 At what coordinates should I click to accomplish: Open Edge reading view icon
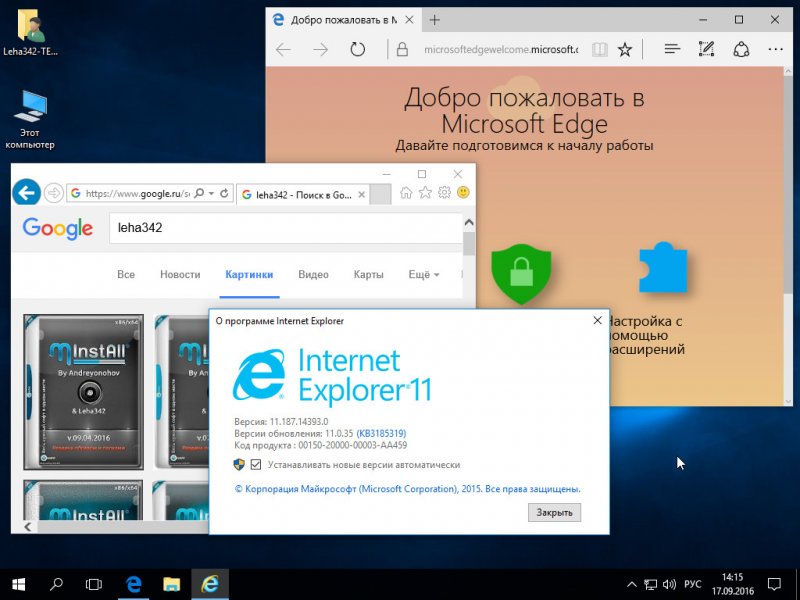tap(599, 49)
